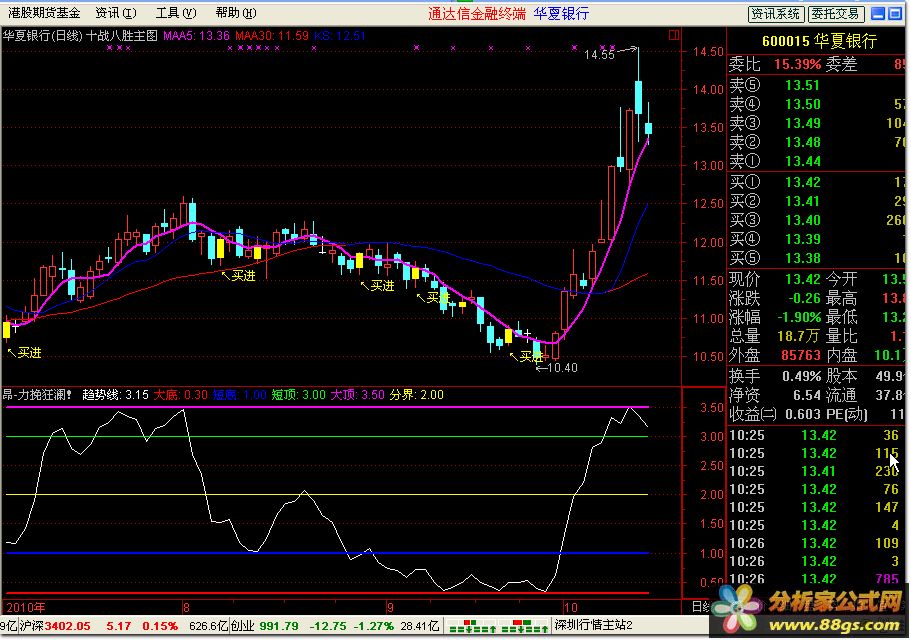Click the right connection signal indicator in status bar
911x640 pixels.
coord(525,626)
